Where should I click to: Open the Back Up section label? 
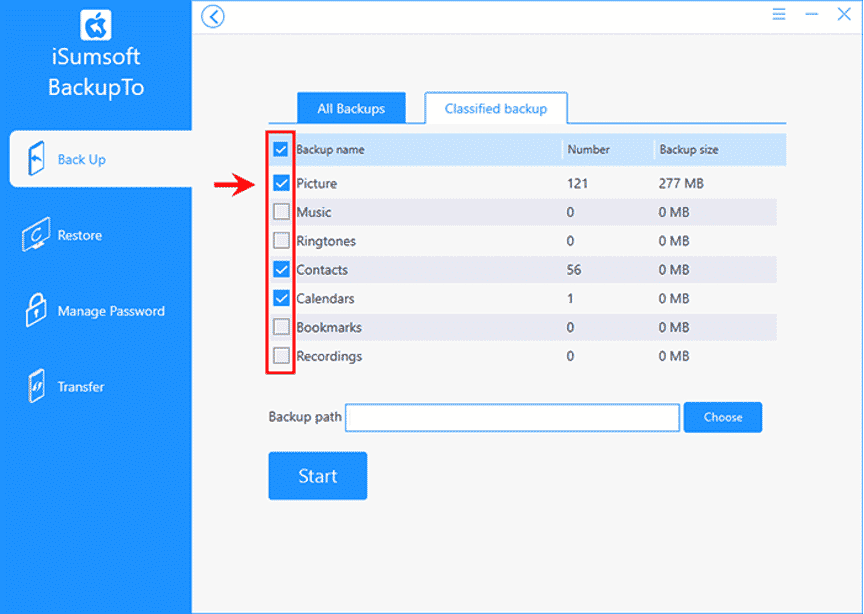pyautogui.click(x=82, y=159)
